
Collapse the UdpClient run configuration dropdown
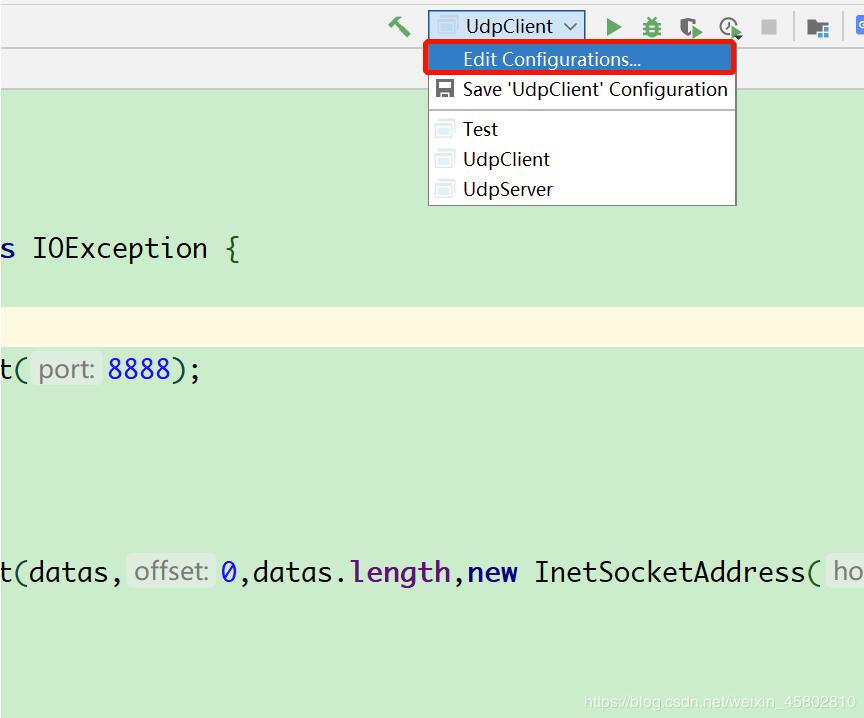pos(507,27)
